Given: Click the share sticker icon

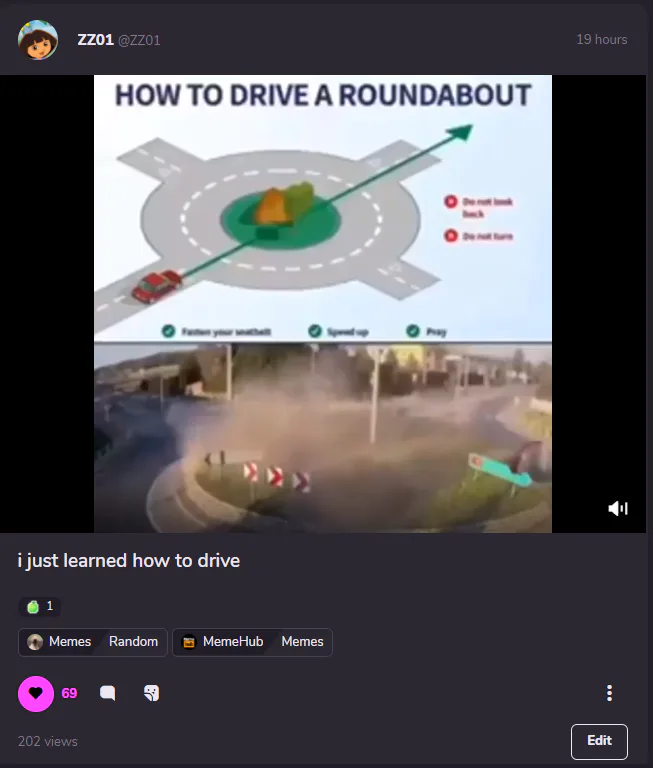Looking at the screenshot, I should click(151, 693).
